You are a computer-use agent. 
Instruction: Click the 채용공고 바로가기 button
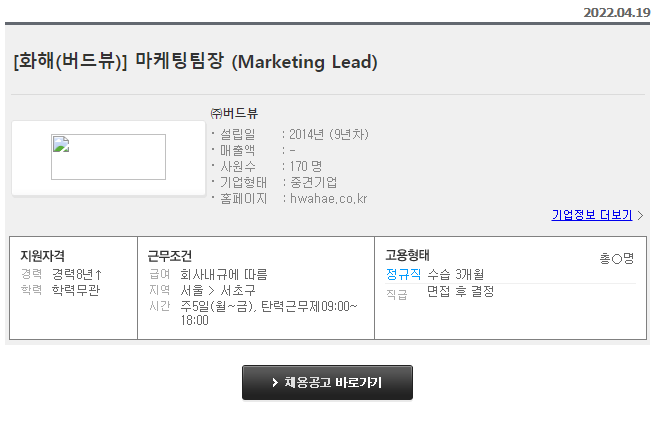point(327,382)
